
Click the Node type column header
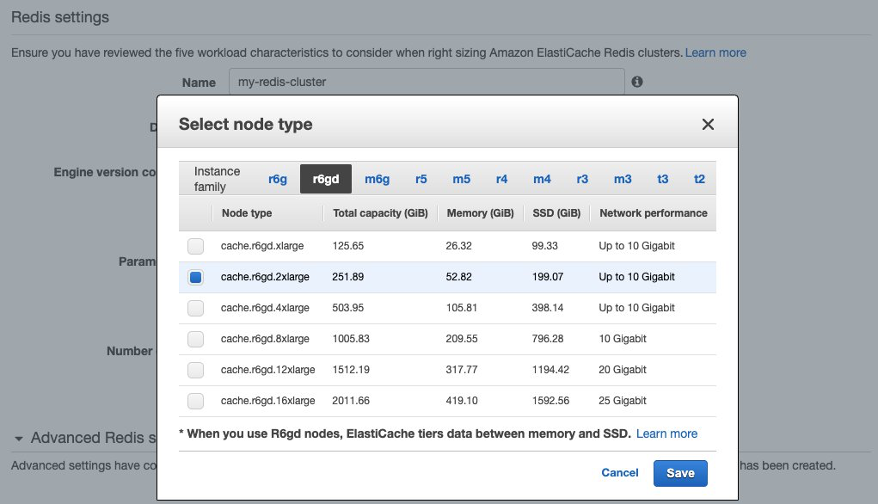(x=247, y=213)
